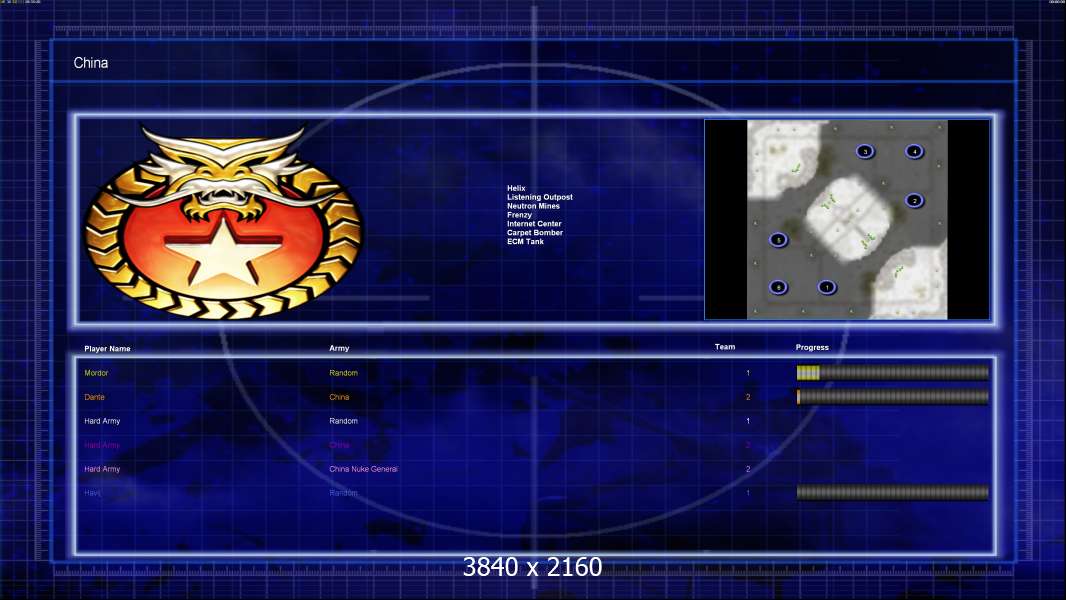
Task: Select the player name Mordor
Action: tap(96, 373)
